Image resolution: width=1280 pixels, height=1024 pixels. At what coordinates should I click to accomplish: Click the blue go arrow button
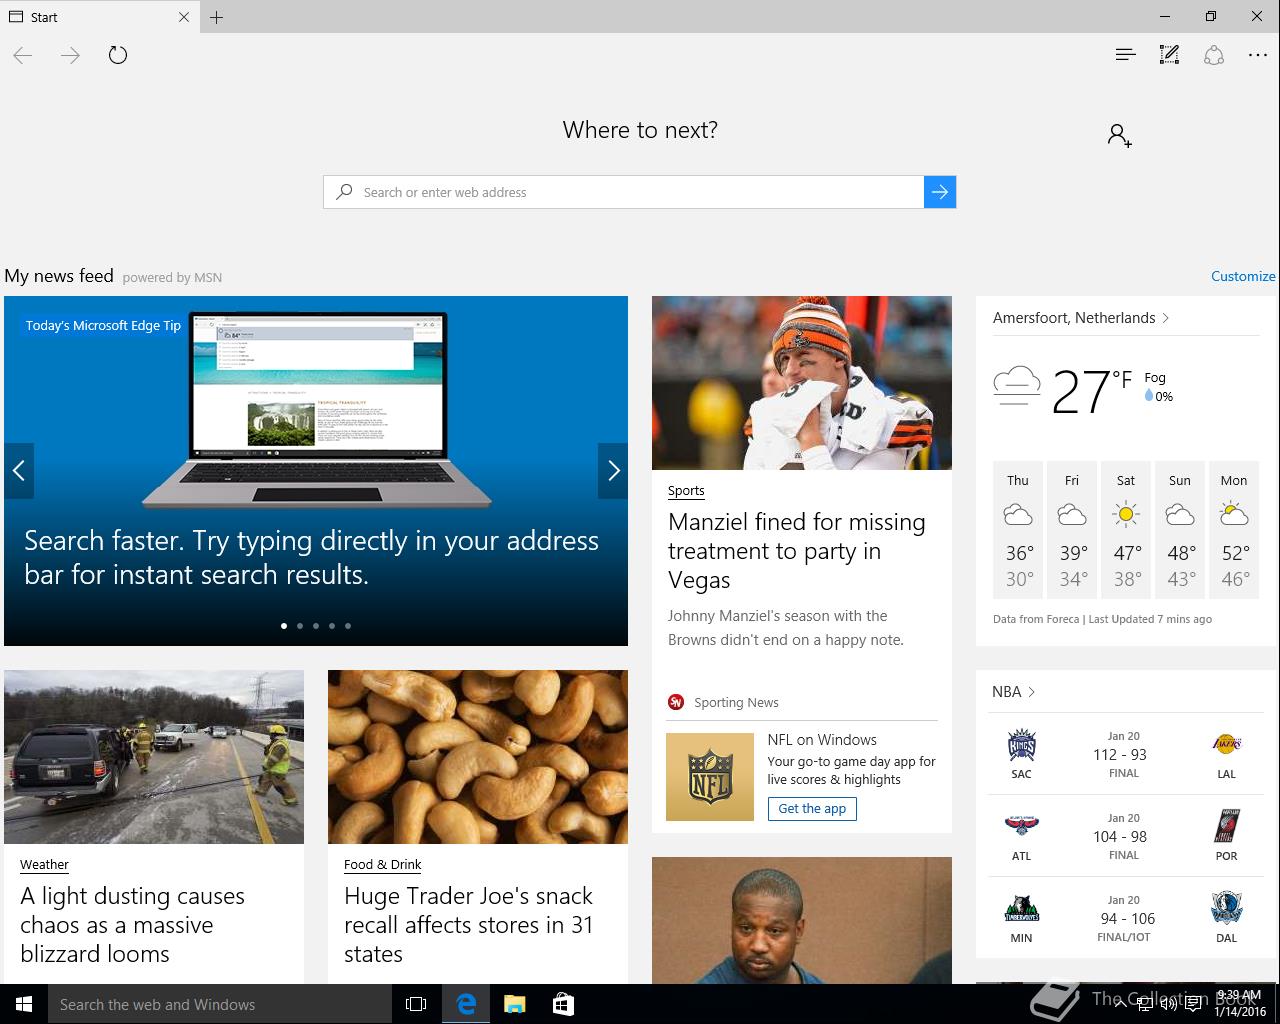[x=940, y=192]
